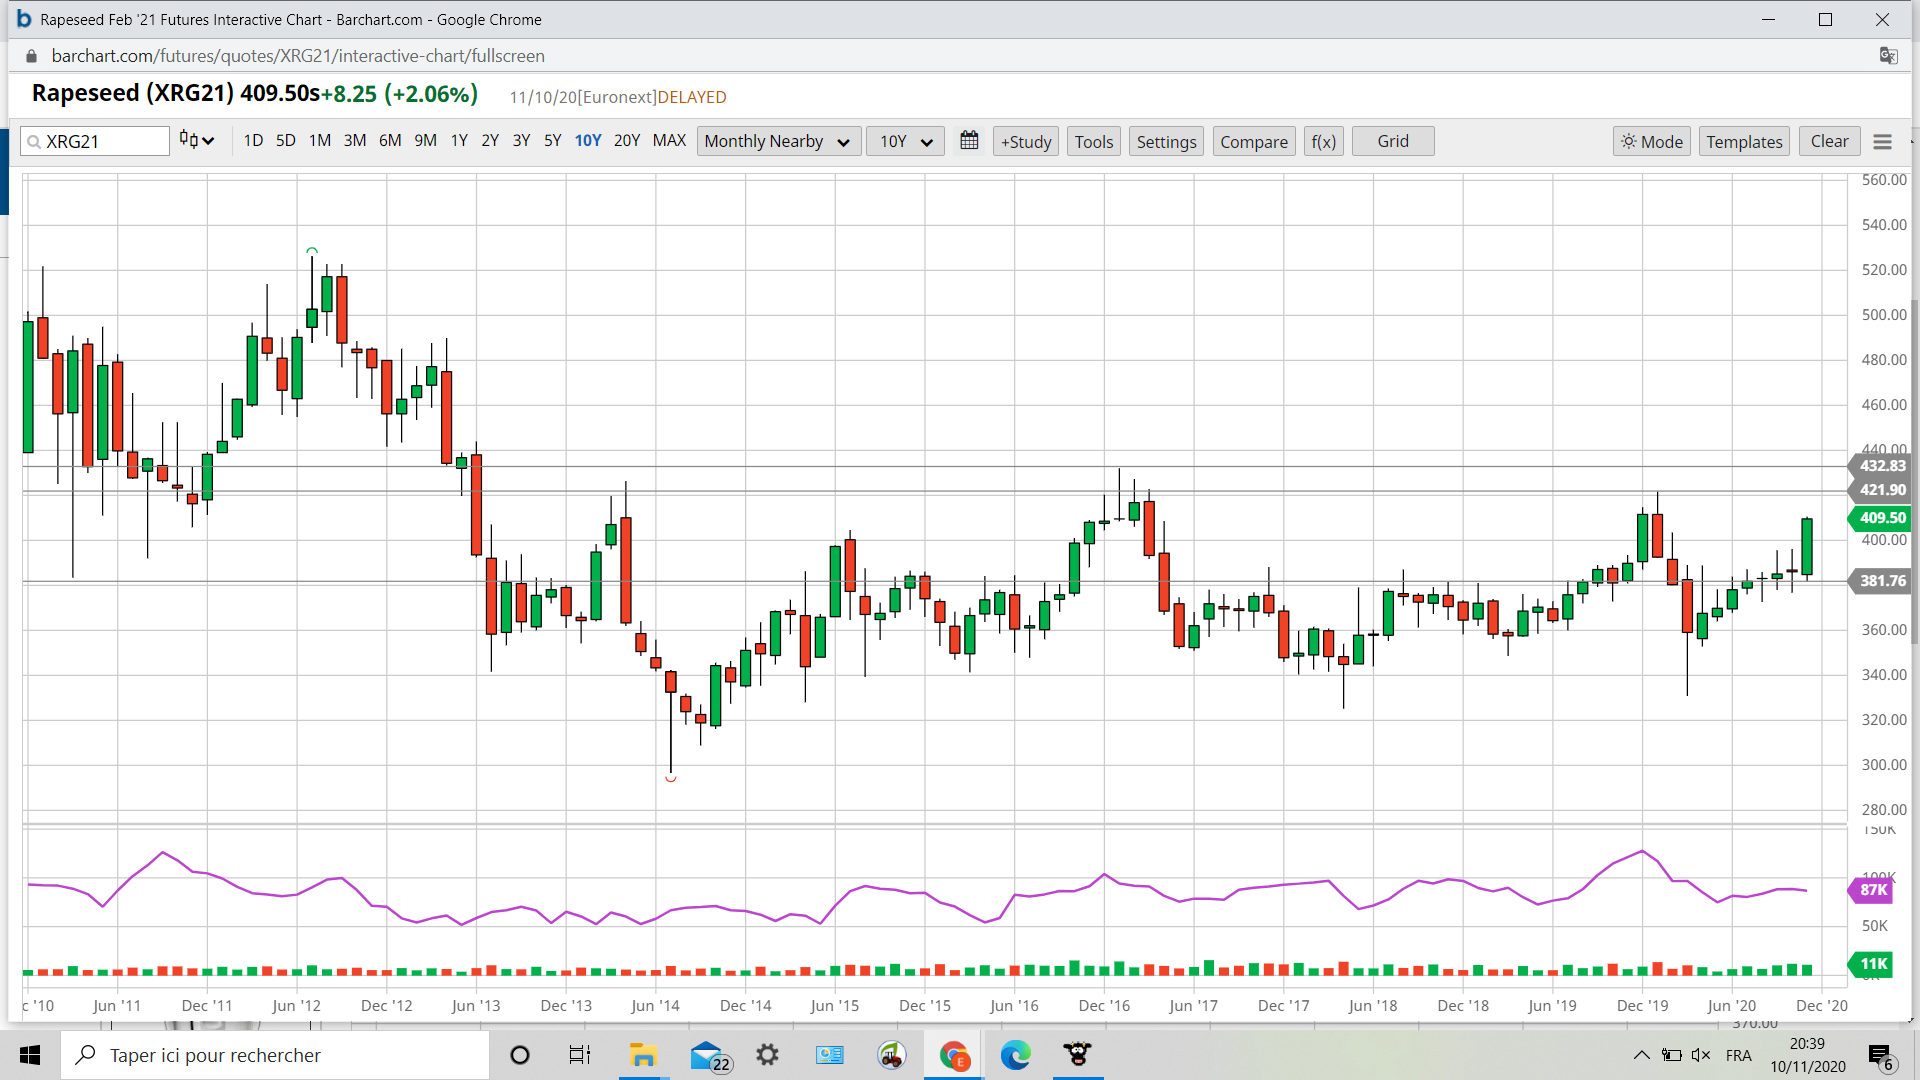This screenshot has width=1920, height=1080.
Task: Click the site lock icon
Action: [31, 56]
